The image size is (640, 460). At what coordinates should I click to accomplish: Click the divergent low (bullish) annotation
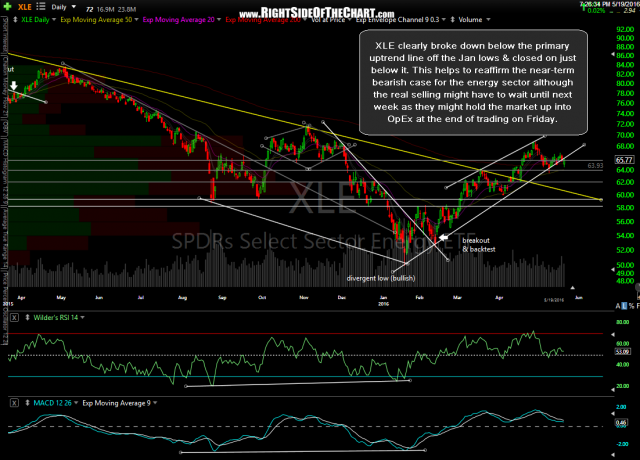pyautogui.click(x=381, y=278)
